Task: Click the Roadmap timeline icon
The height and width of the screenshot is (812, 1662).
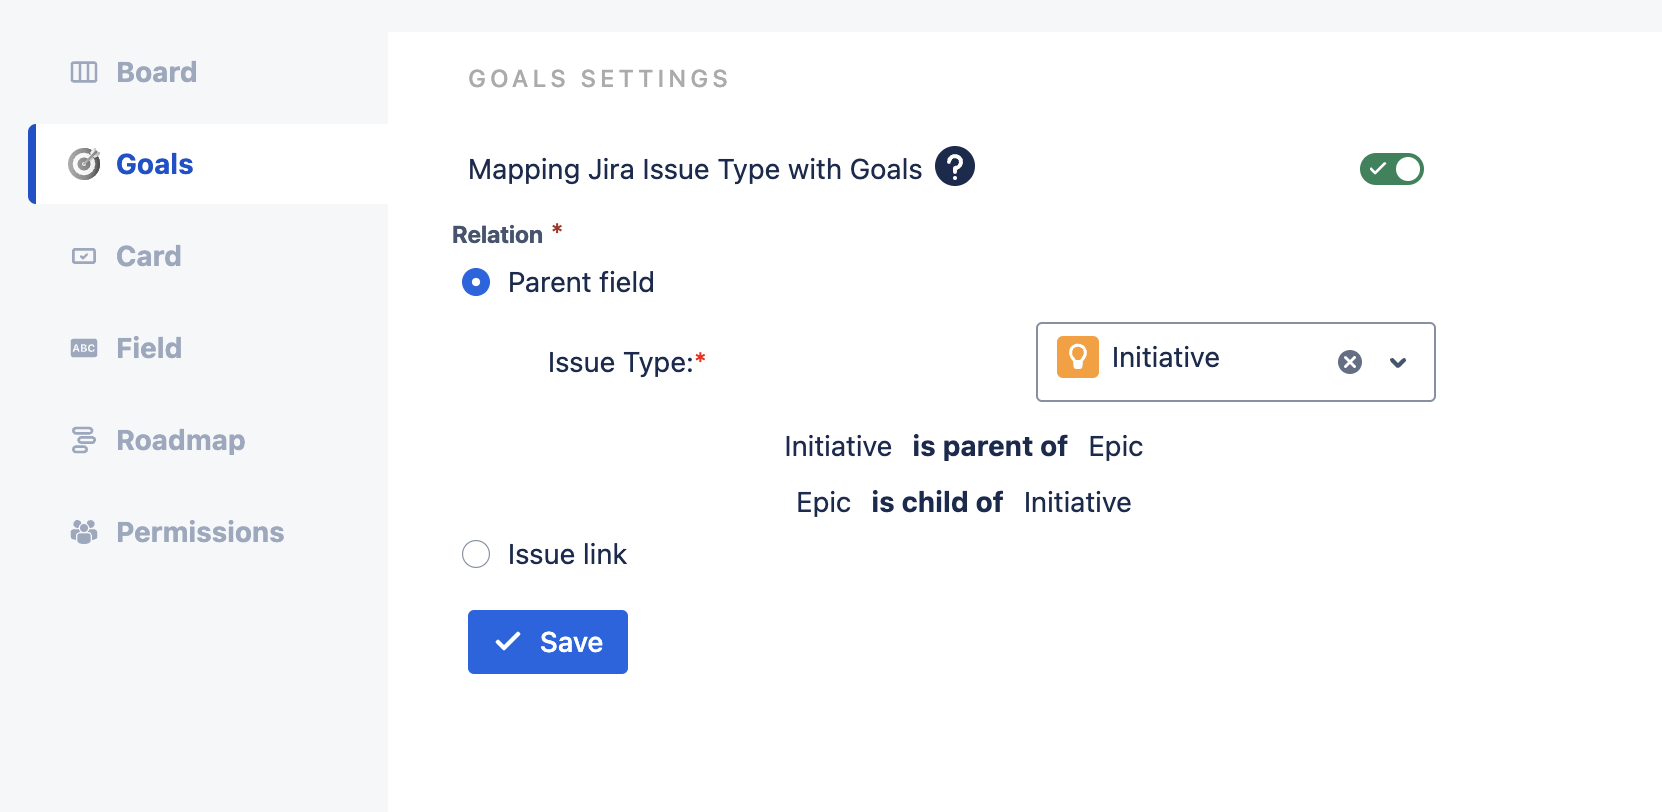Action: (84, 440)
